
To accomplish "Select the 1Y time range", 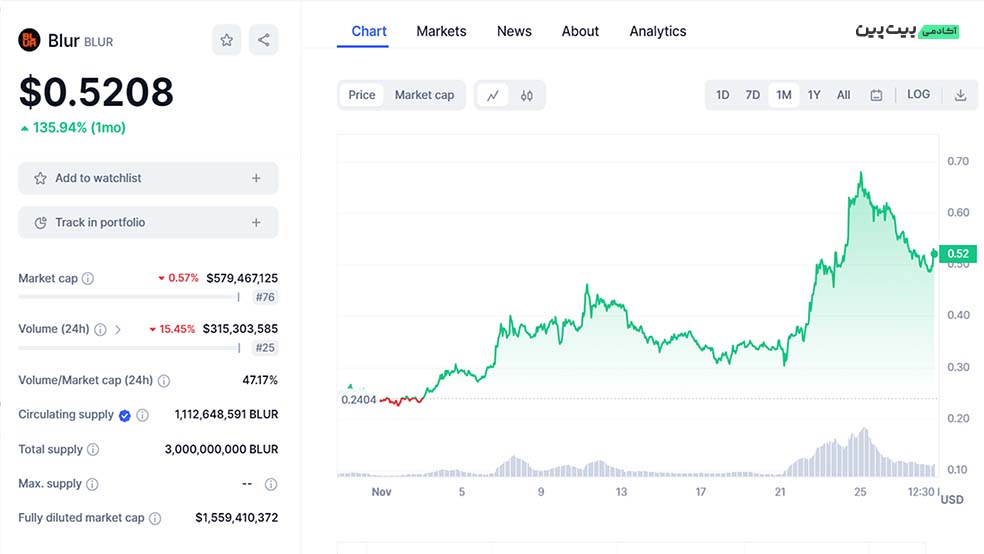I will pyautogui.click(x=814, y=95).
